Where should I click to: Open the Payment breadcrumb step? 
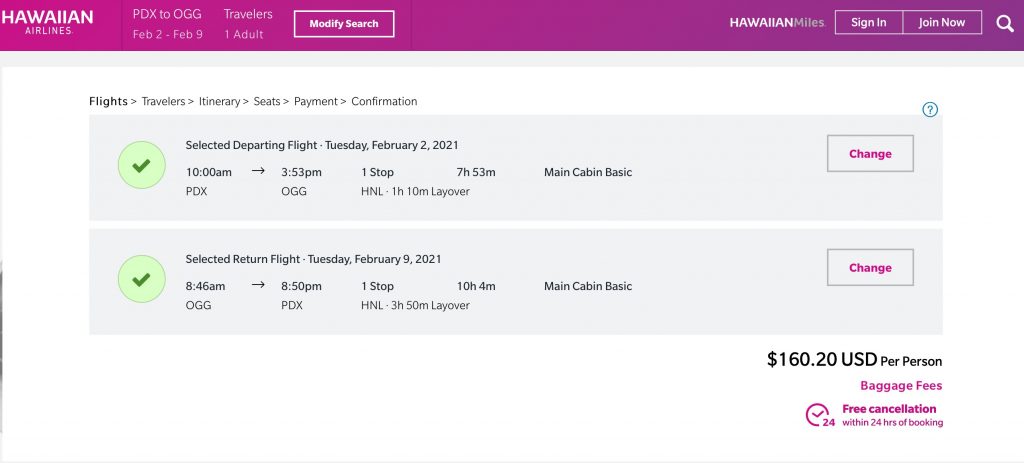[x=315, y=102]
